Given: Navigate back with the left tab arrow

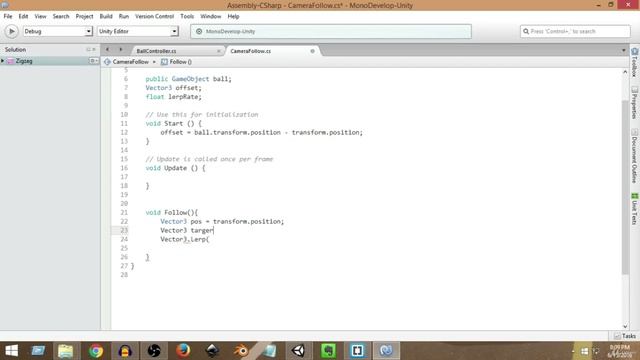Looking at the screenshot, I should [x=108, y=49].
